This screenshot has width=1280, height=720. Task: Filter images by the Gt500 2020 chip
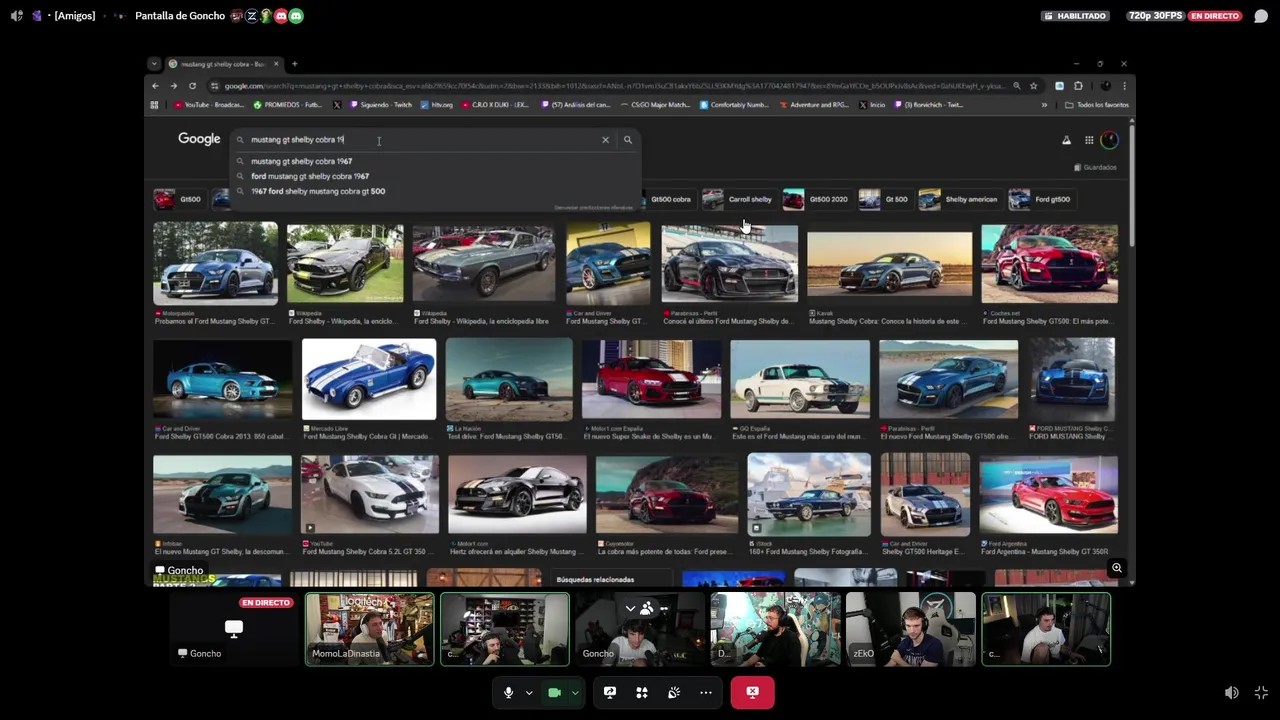click(816, 199)
